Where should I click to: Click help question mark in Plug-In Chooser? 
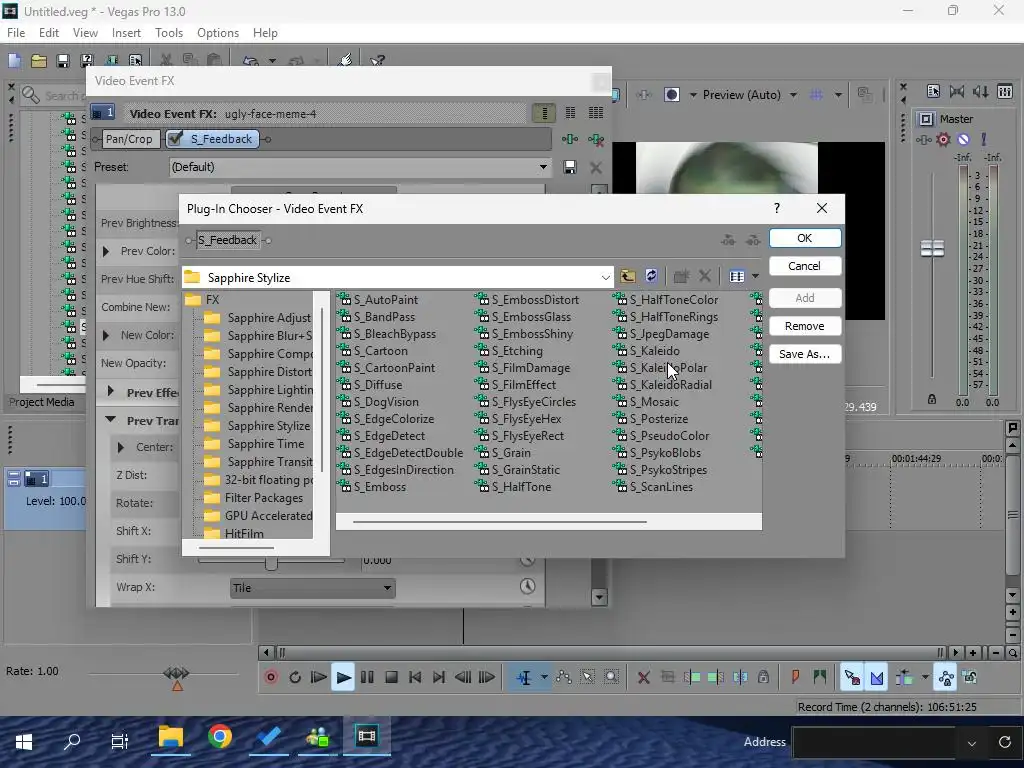tap(776, 208)
